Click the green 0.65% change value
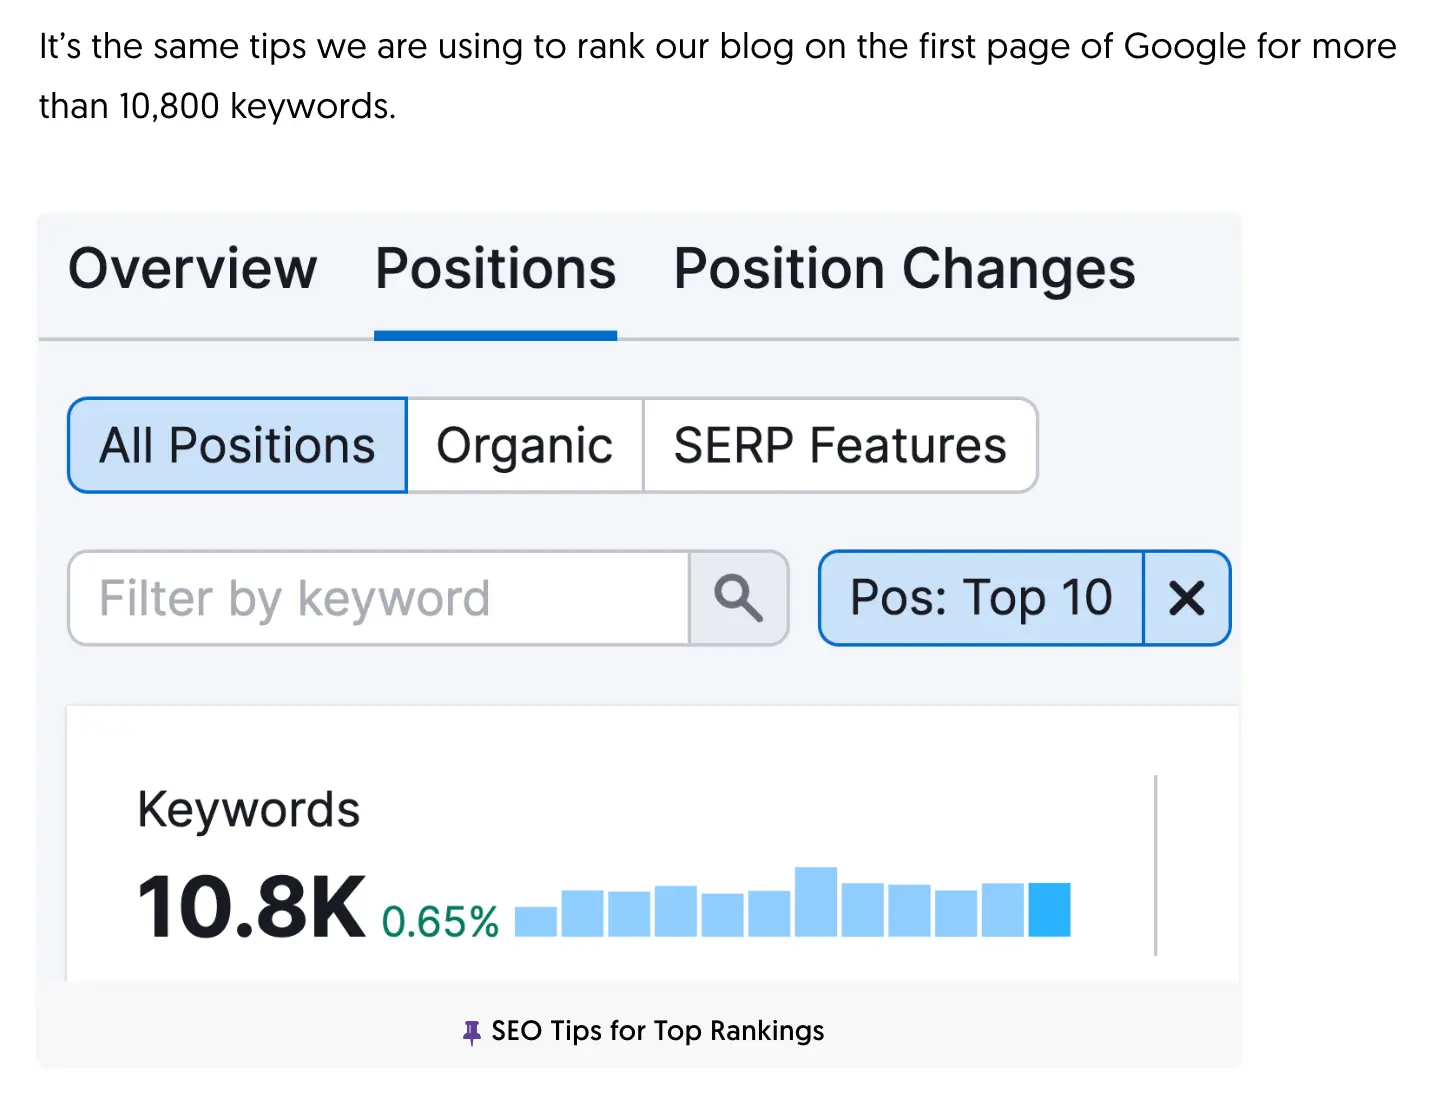 tap(440, 922)
